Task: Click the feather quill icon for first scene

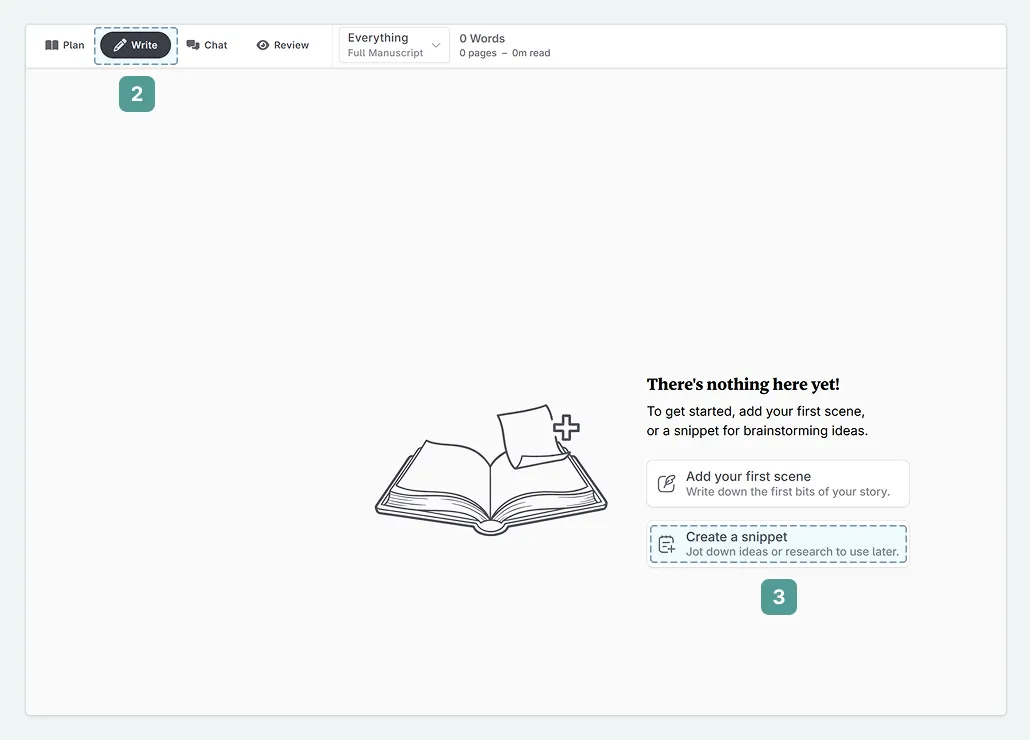Action: tap(667, 484)
